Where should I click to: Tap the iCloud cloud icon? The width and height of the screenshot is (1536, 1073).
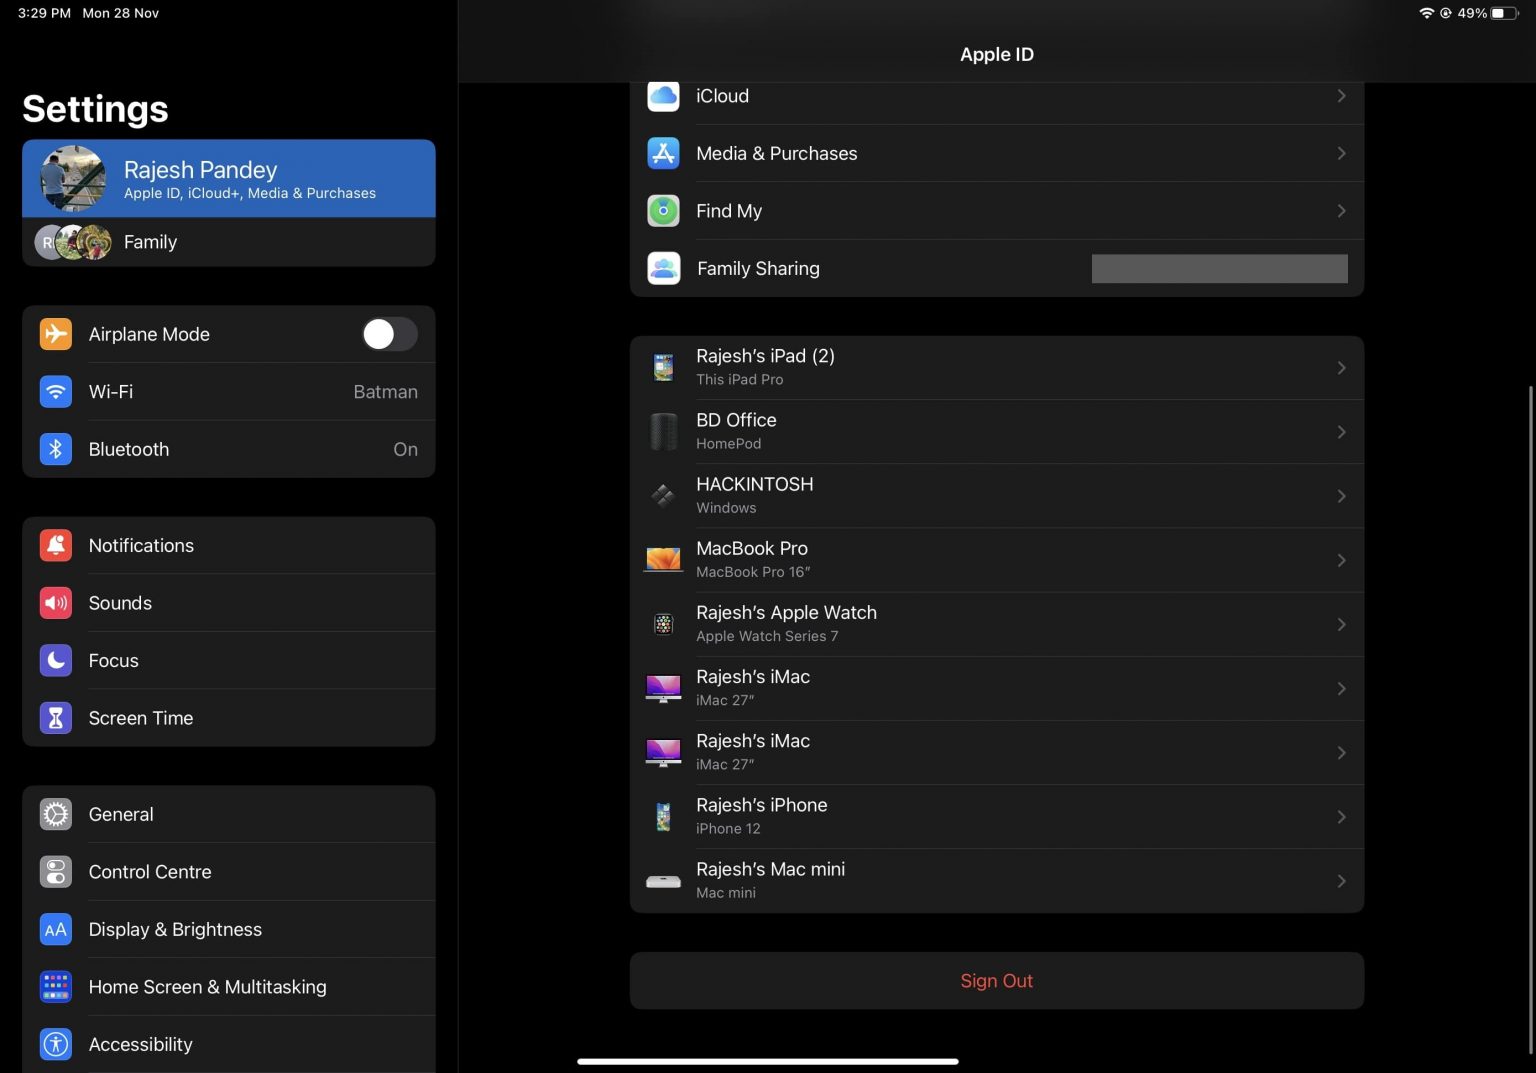pos(664,96)
